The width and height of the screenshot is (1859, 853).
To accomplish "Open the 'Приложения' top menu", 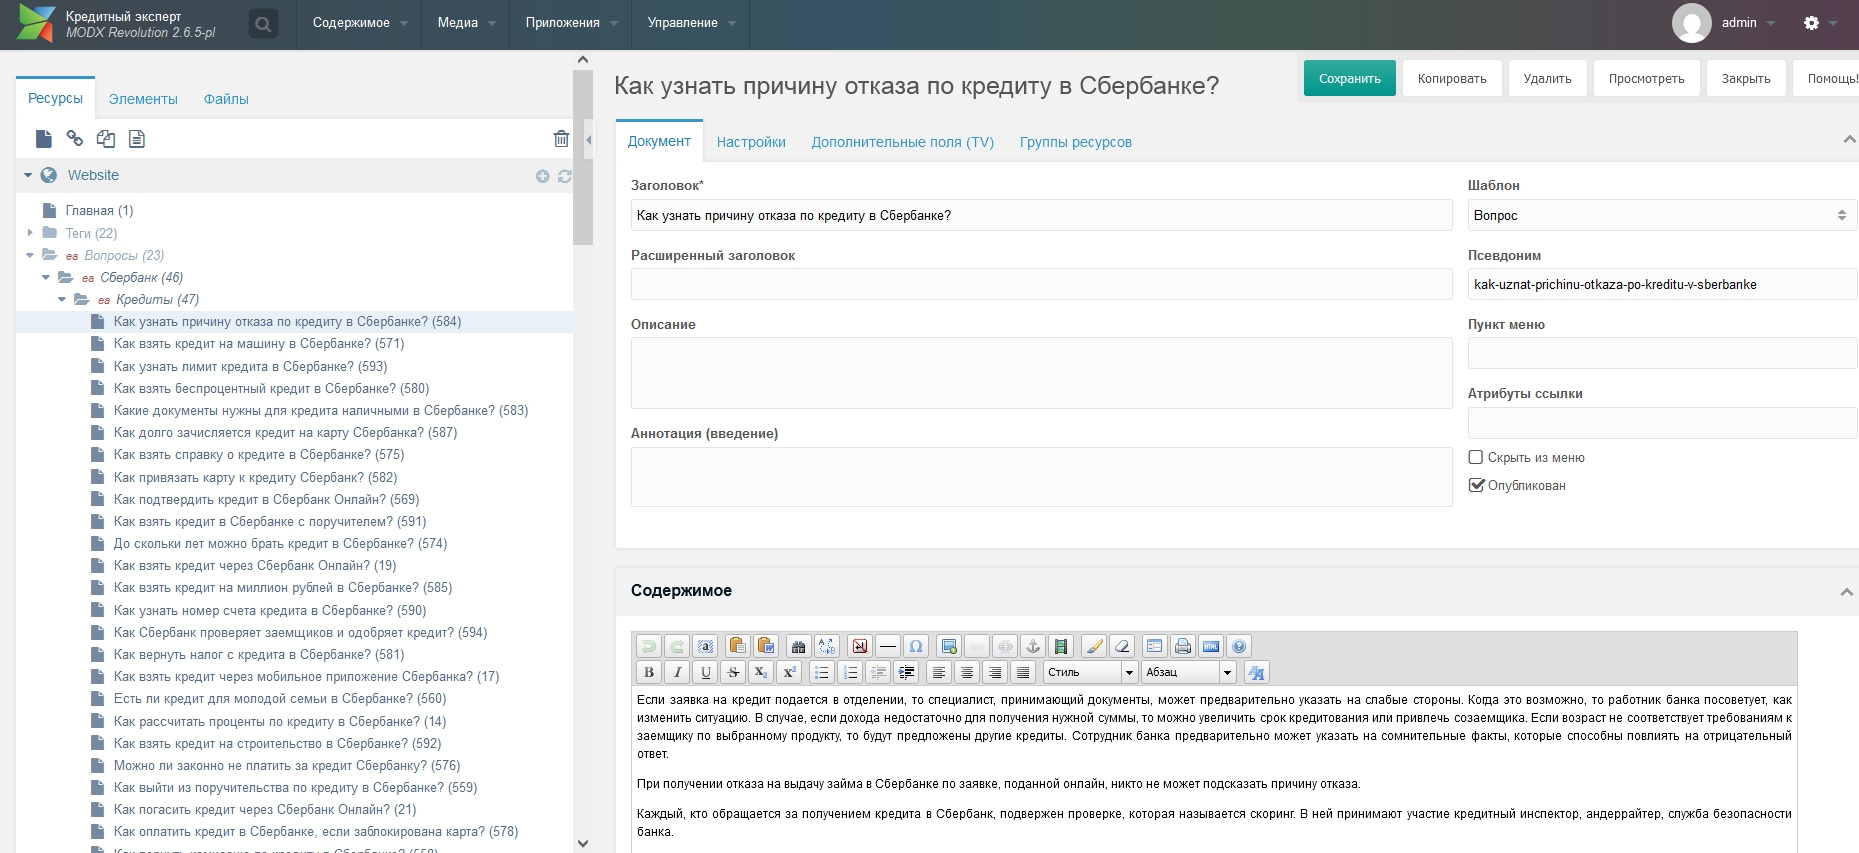I will click(x=571, y=23).
